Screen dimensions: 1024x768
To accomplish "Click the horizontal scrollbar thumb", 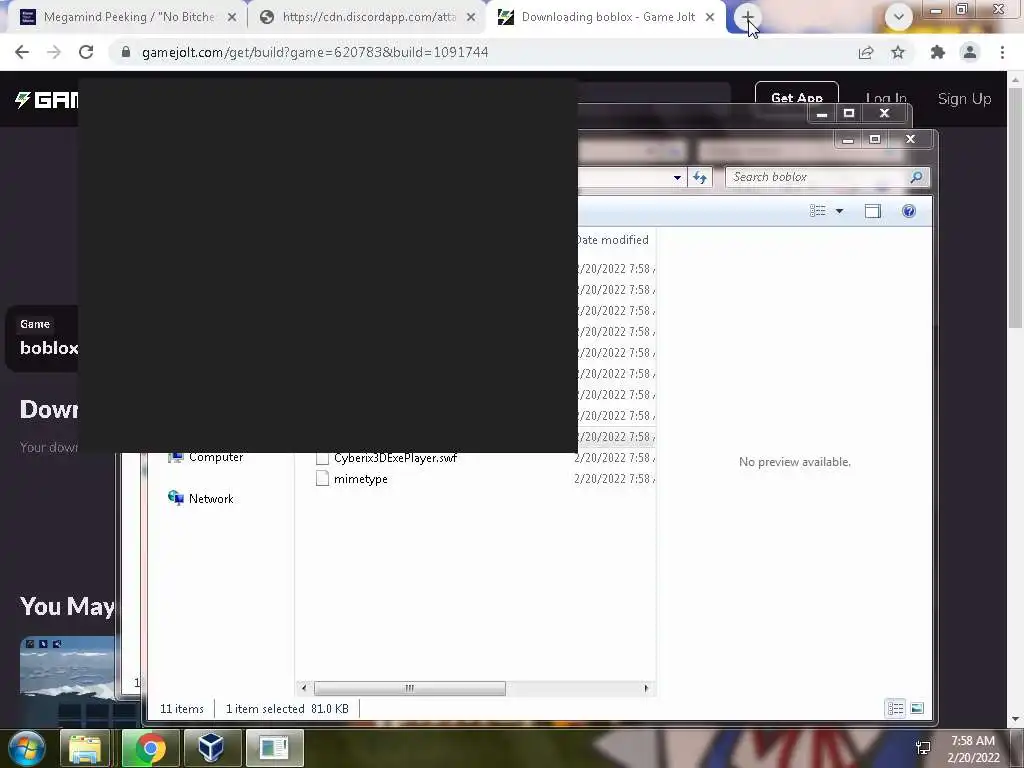I will tap(409, 688).
